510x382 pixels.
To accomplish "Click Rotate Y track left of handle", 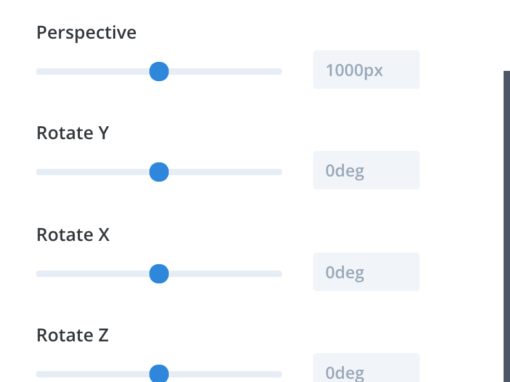I will [x=93, y=172].
